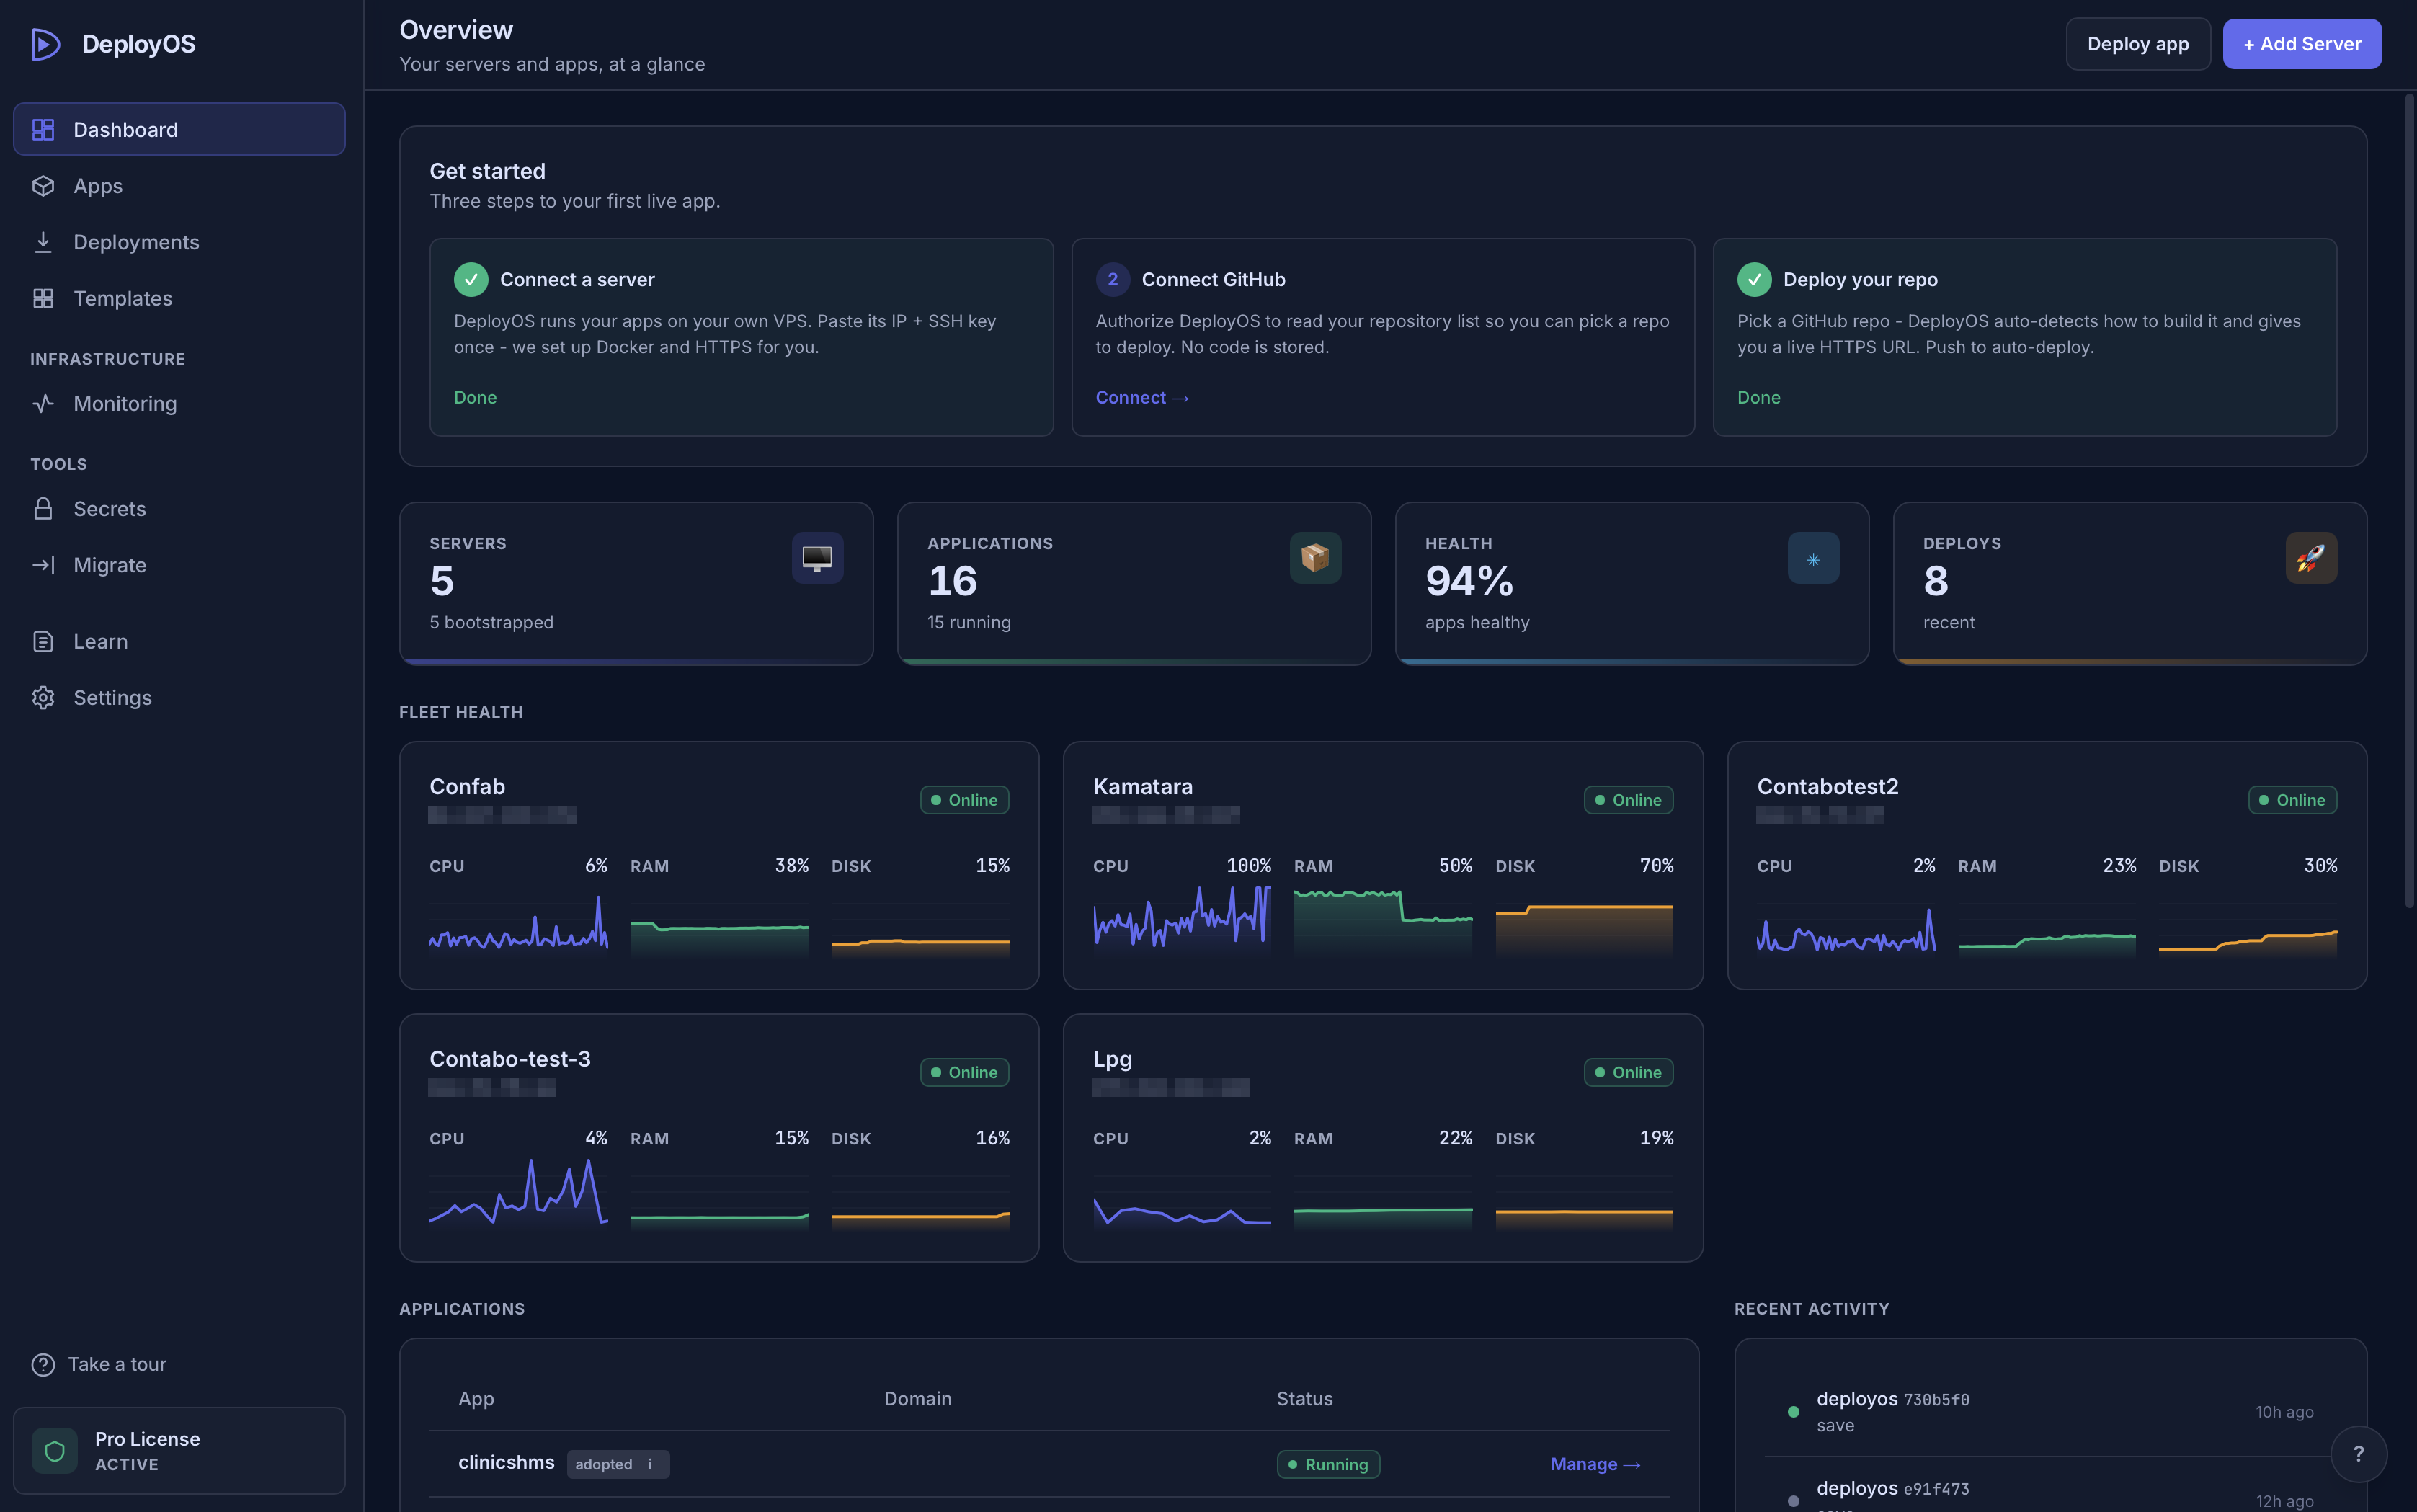The width and height of the screenshot is (2417, 1512).
Task: Click the Deploys count 8
Action: (x=1935, y=581)
